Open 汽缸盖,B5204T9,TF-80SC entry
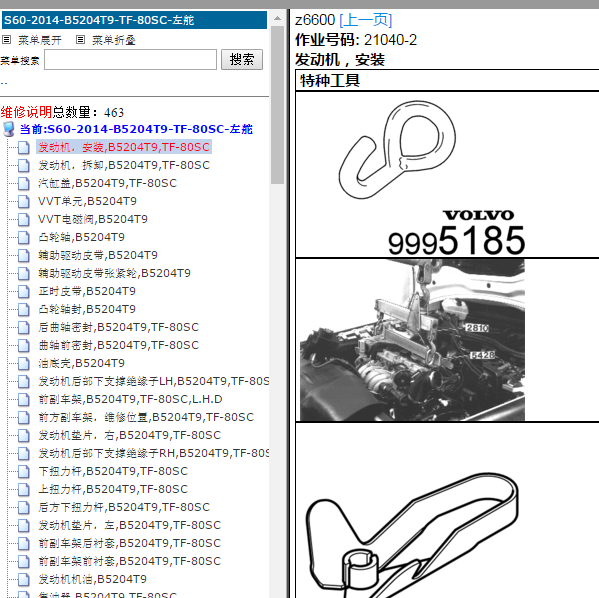599x598 pixels. point(107,183)
